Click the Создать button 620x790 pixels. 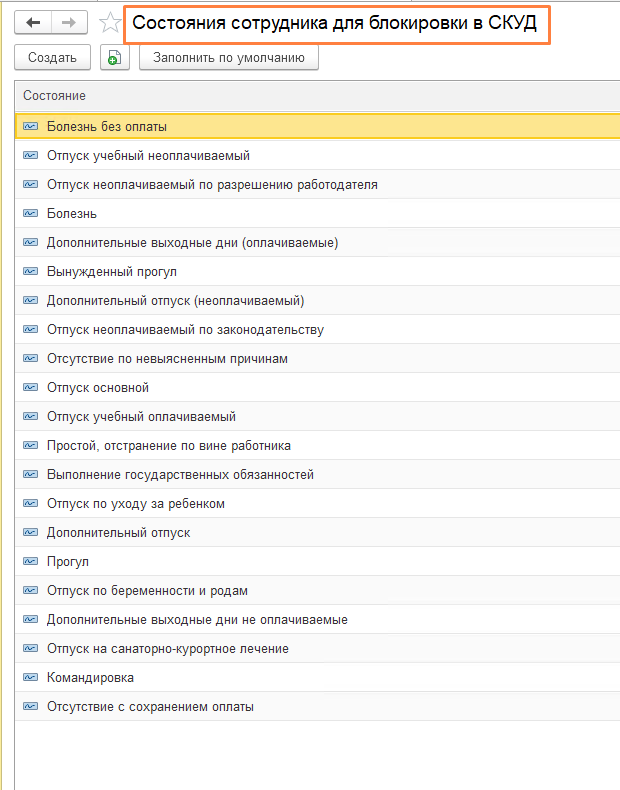click(53, 58)
